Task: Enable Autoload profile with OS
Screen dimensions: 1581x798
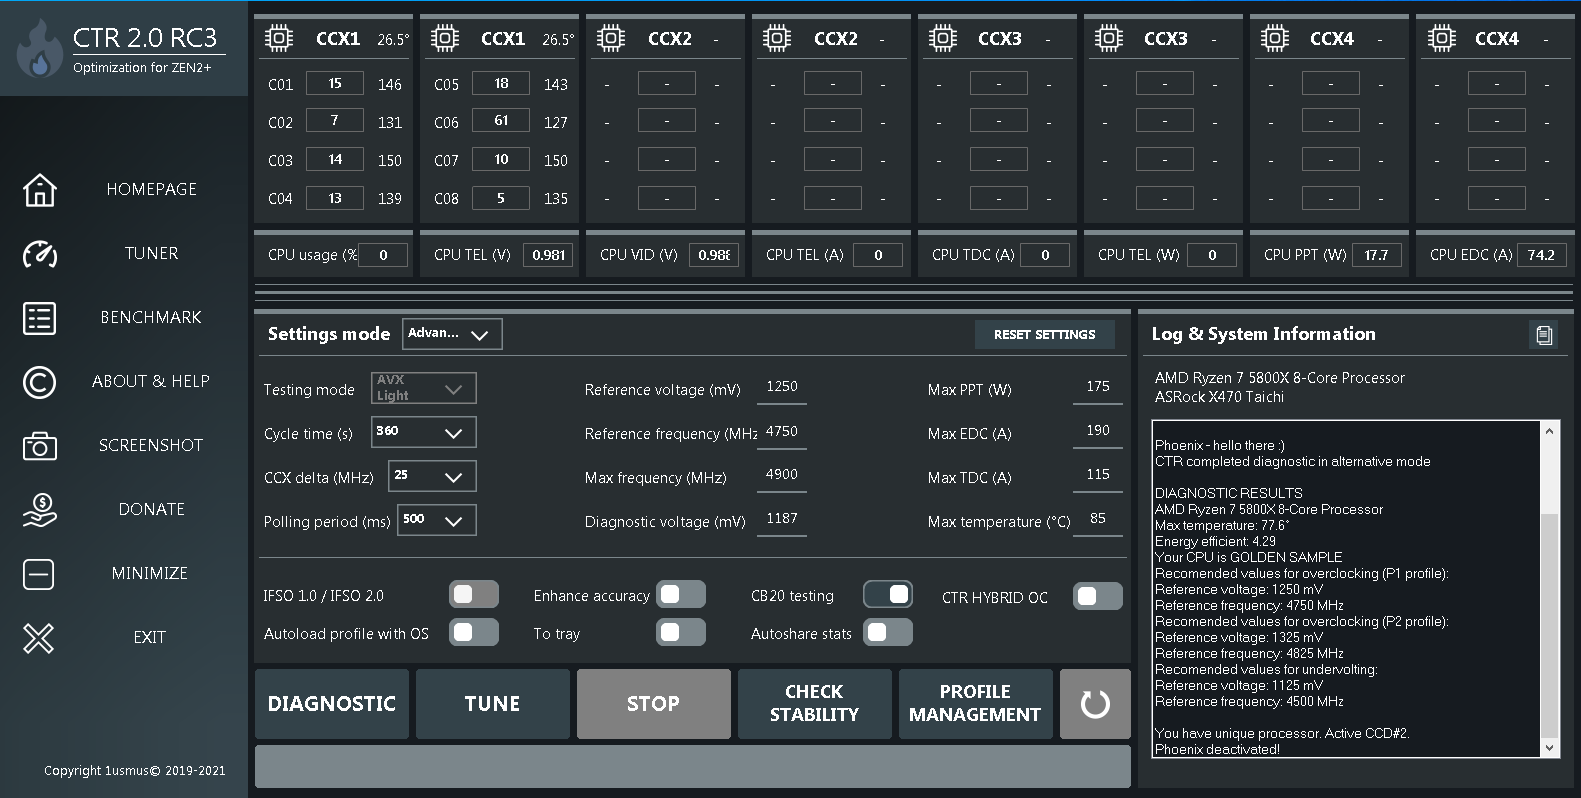Action: point(473,632)
